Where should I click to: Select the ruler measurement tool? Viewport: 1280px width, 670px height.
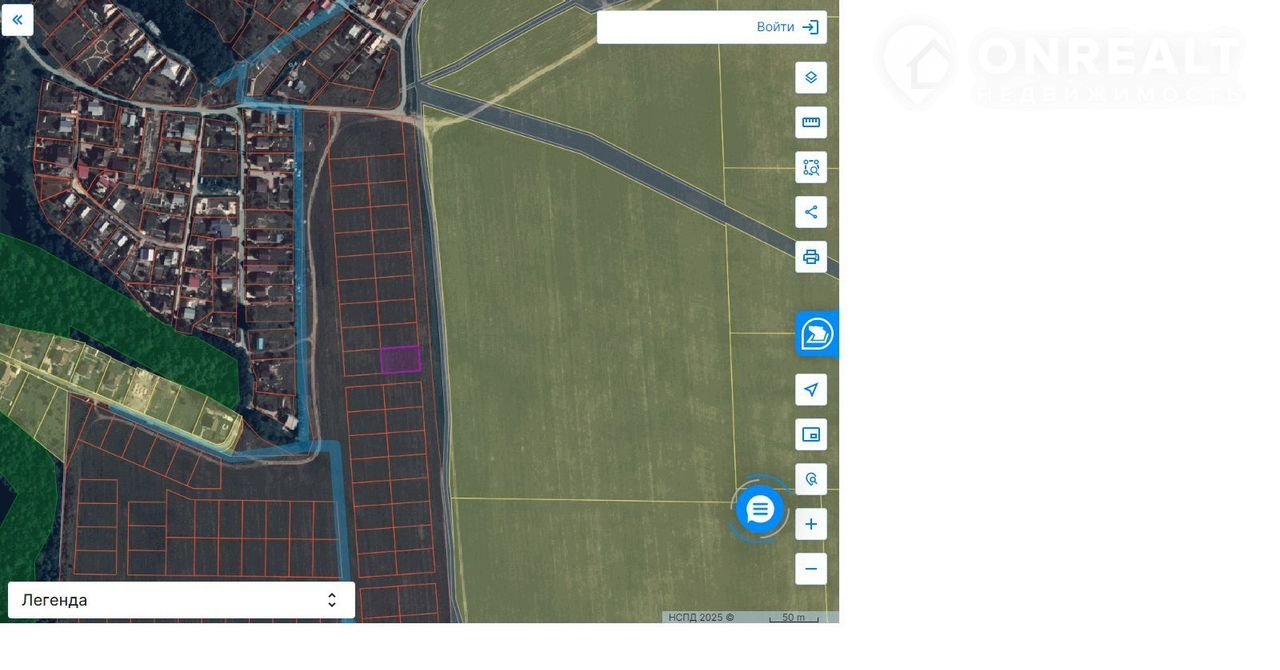pyautogui.click(x=811, y=122)
